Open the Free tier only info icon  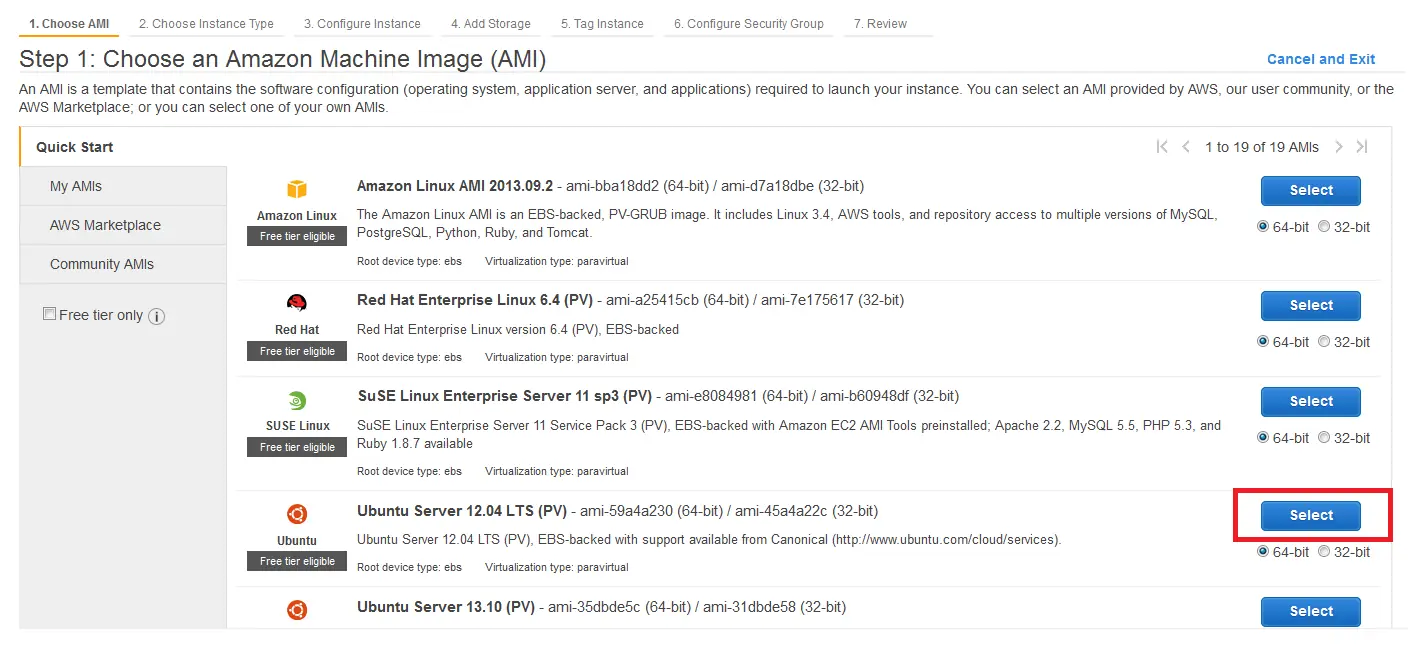click(x=157, y=316)
